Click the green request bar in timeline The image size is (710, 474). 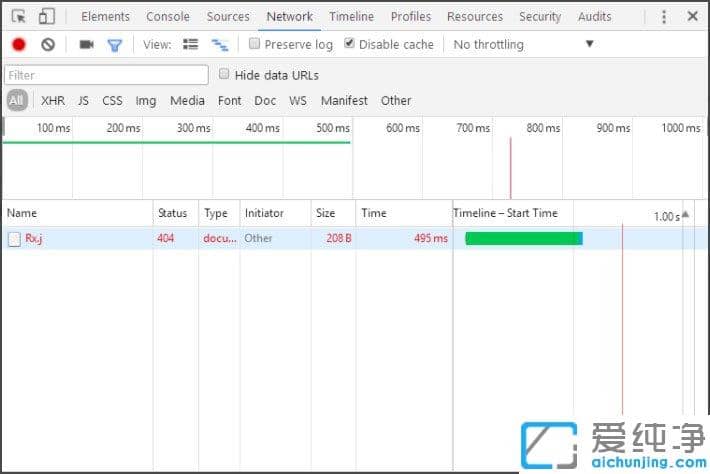pos(522,238)
